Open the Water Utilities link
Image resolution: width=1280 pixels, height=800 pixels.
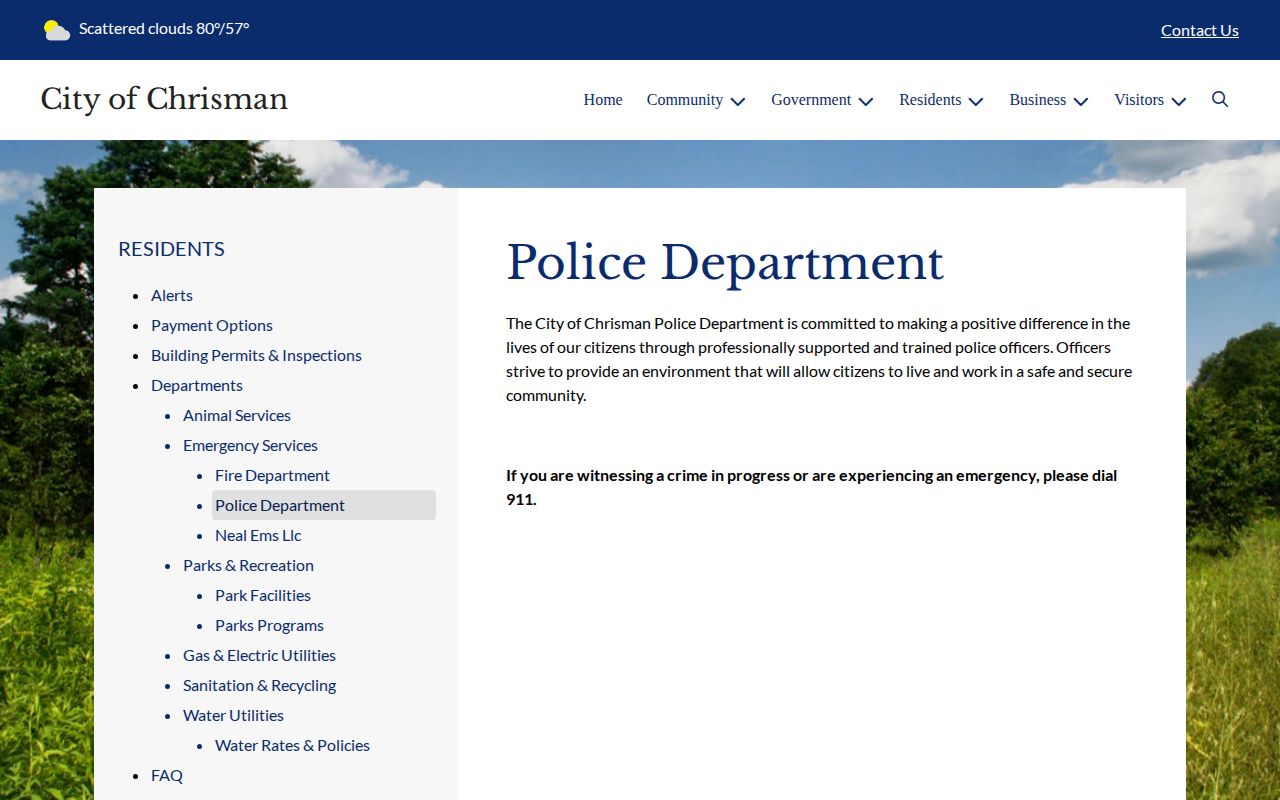(233, 715)
